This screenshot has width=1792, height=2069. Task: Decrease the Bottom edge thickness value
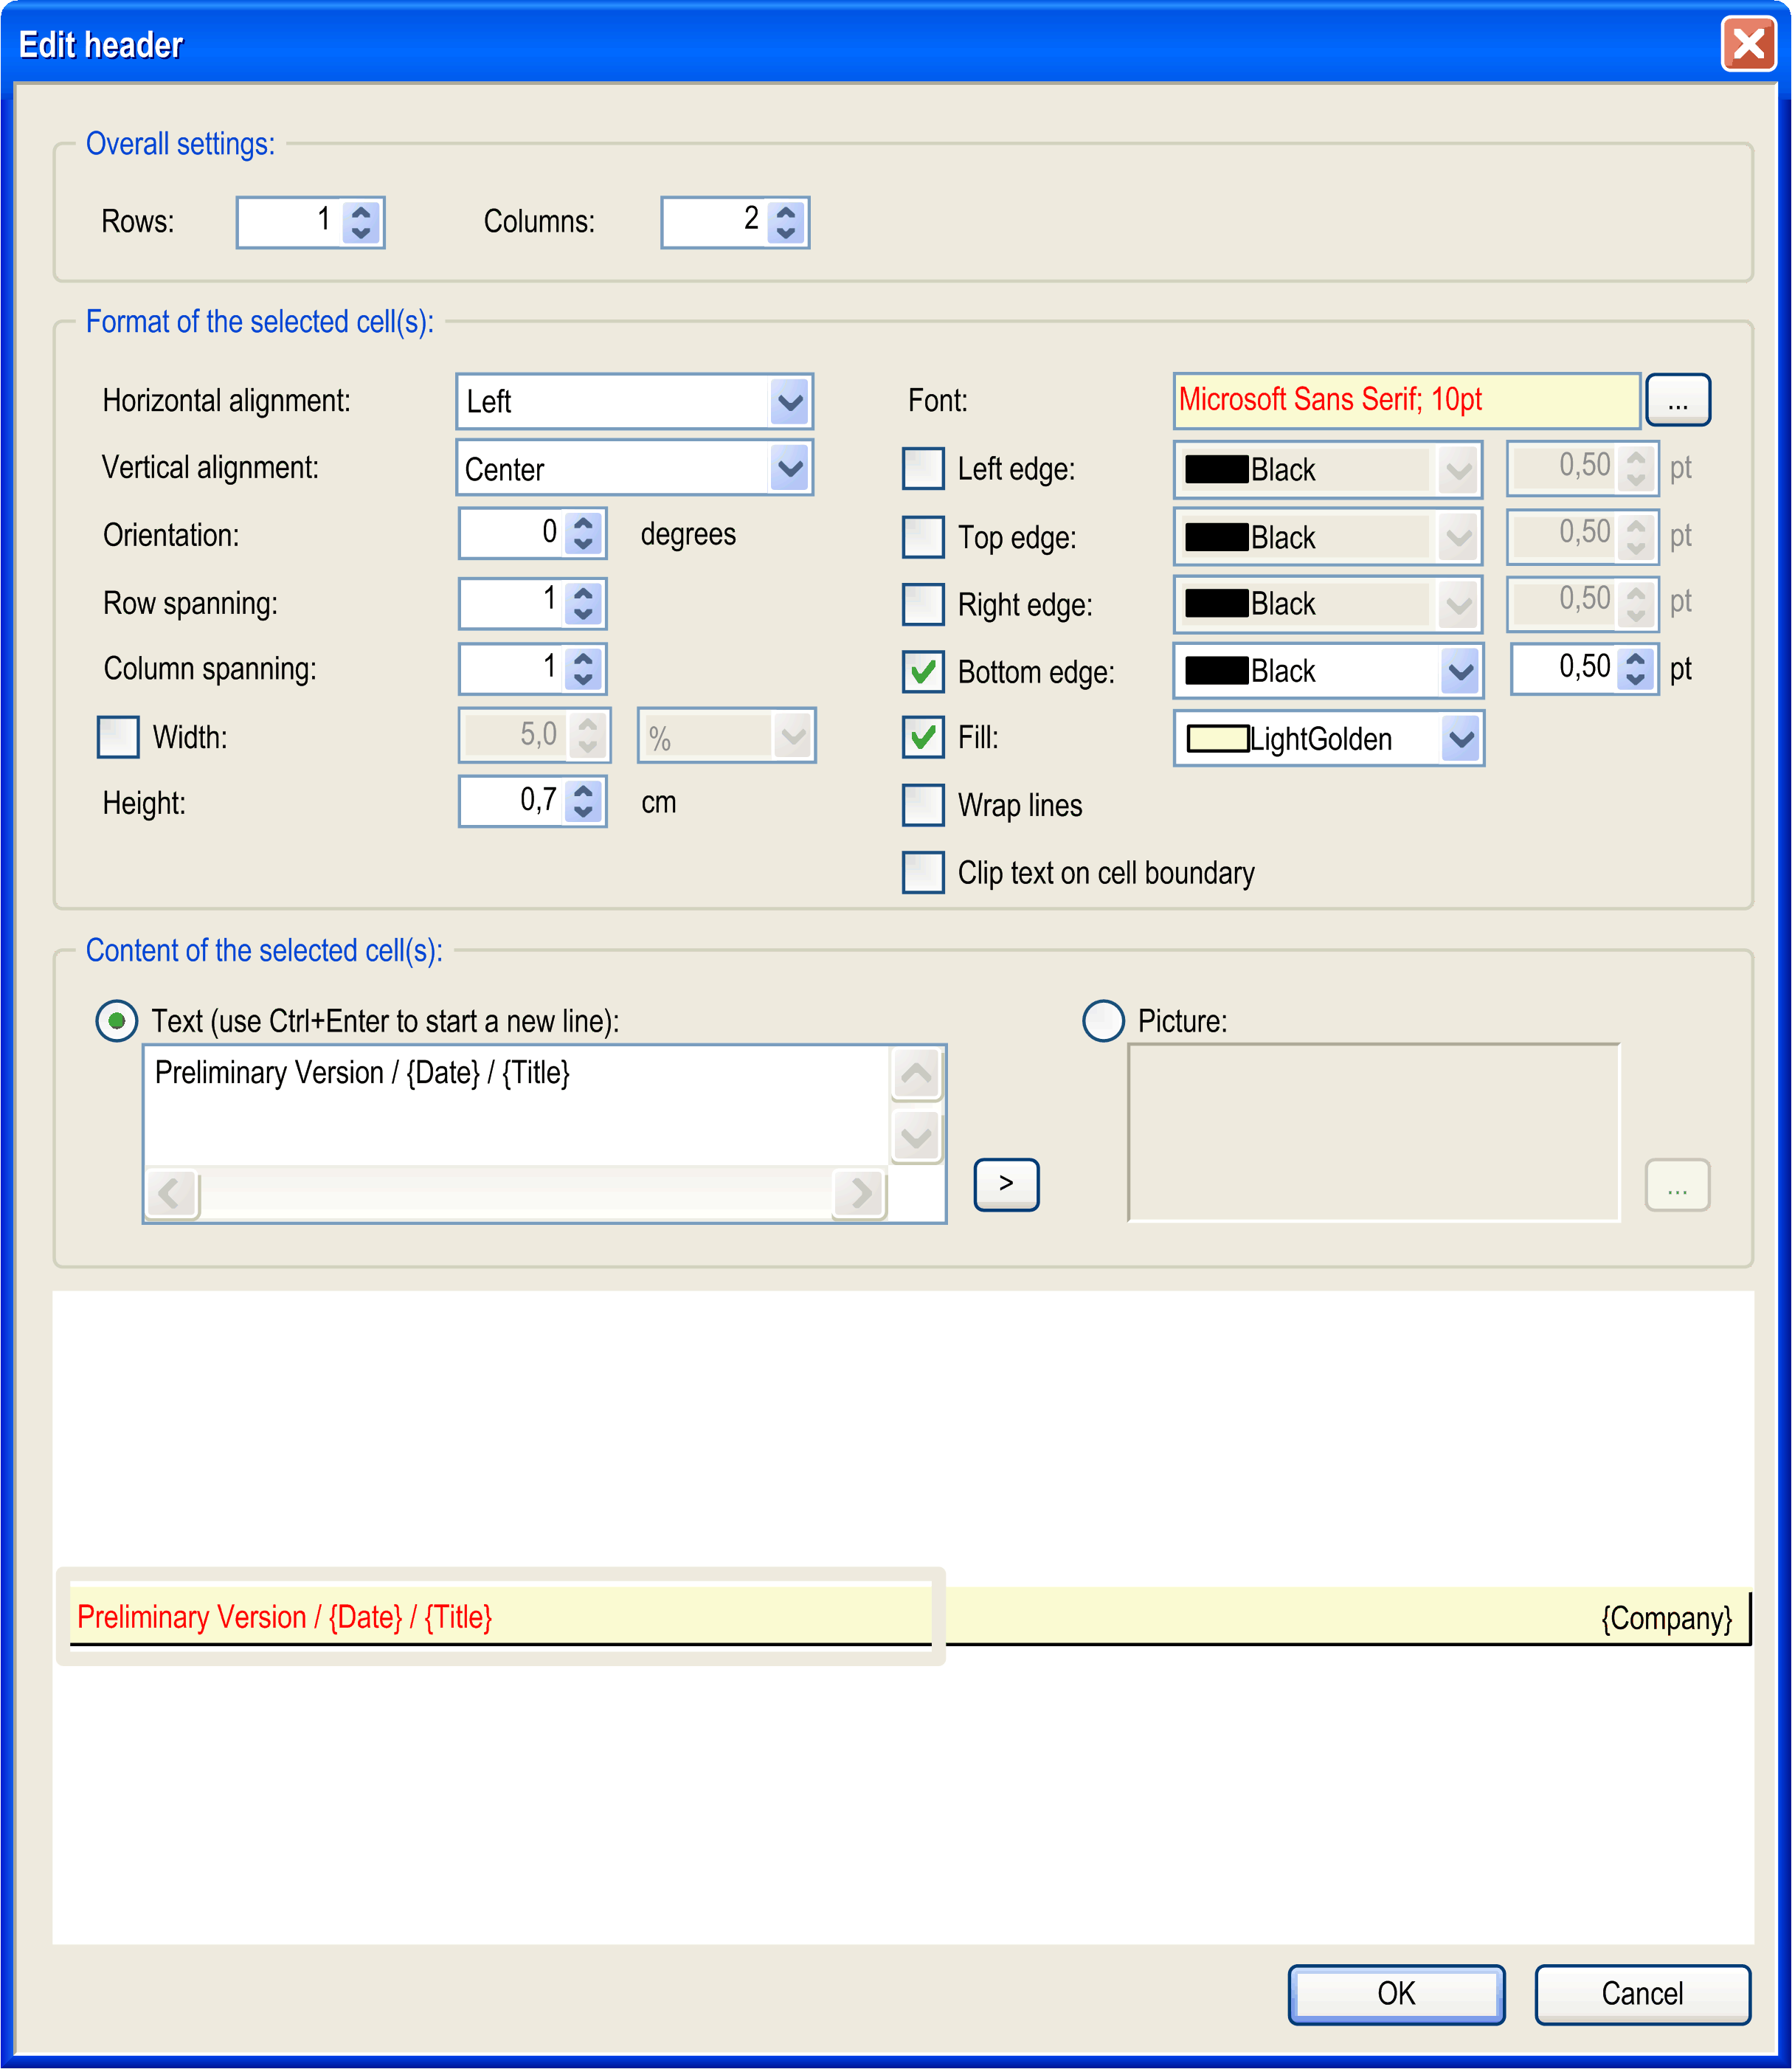point(1635,680)
